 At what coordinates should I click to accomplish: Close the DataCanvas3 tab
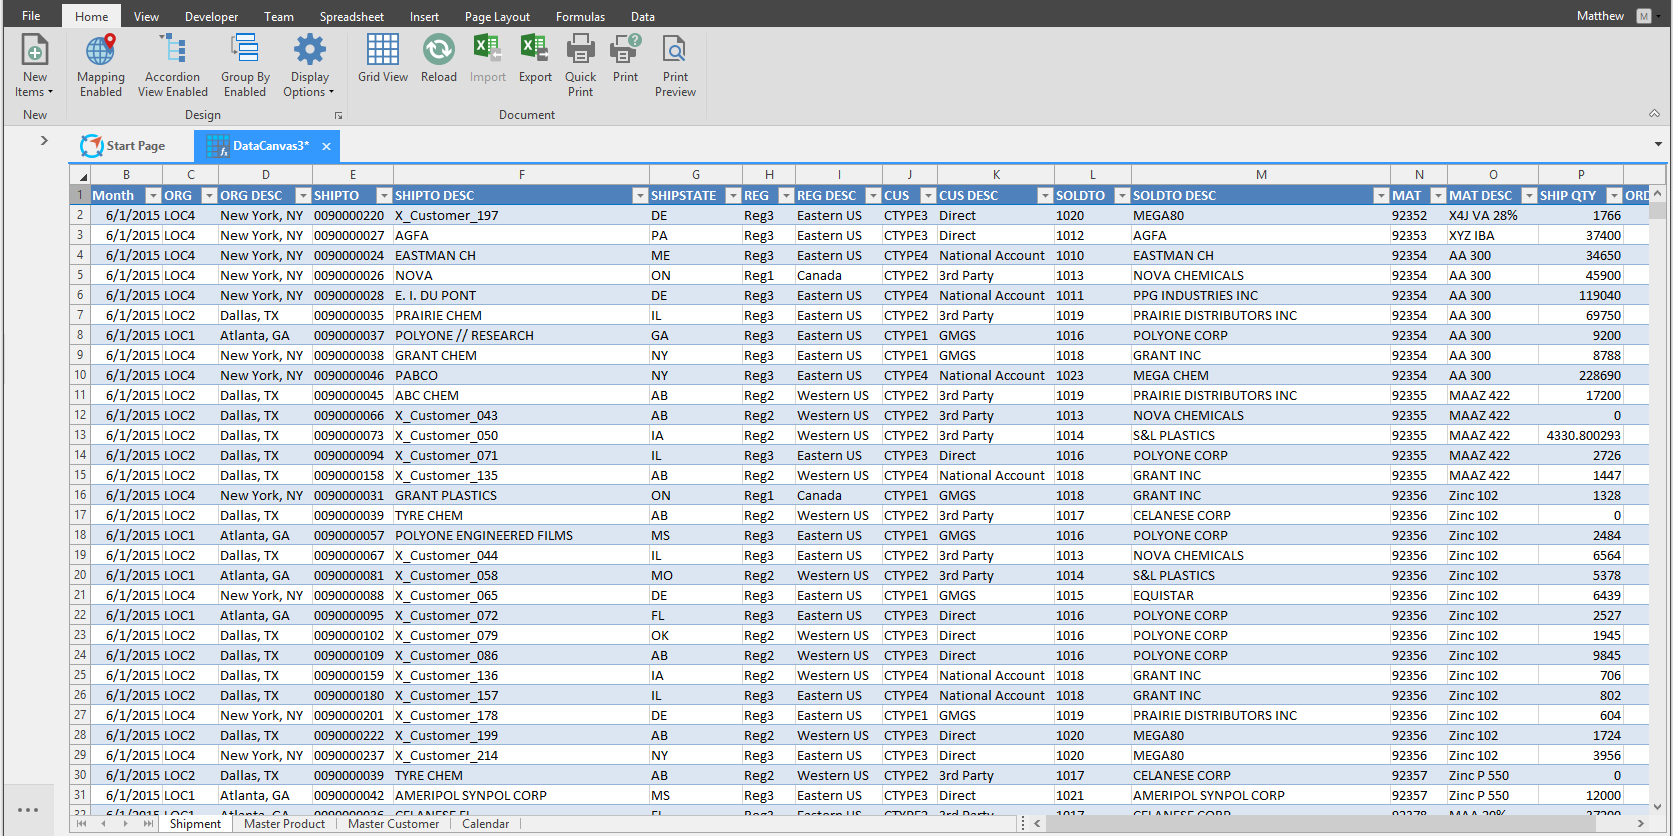pos(326,146)
